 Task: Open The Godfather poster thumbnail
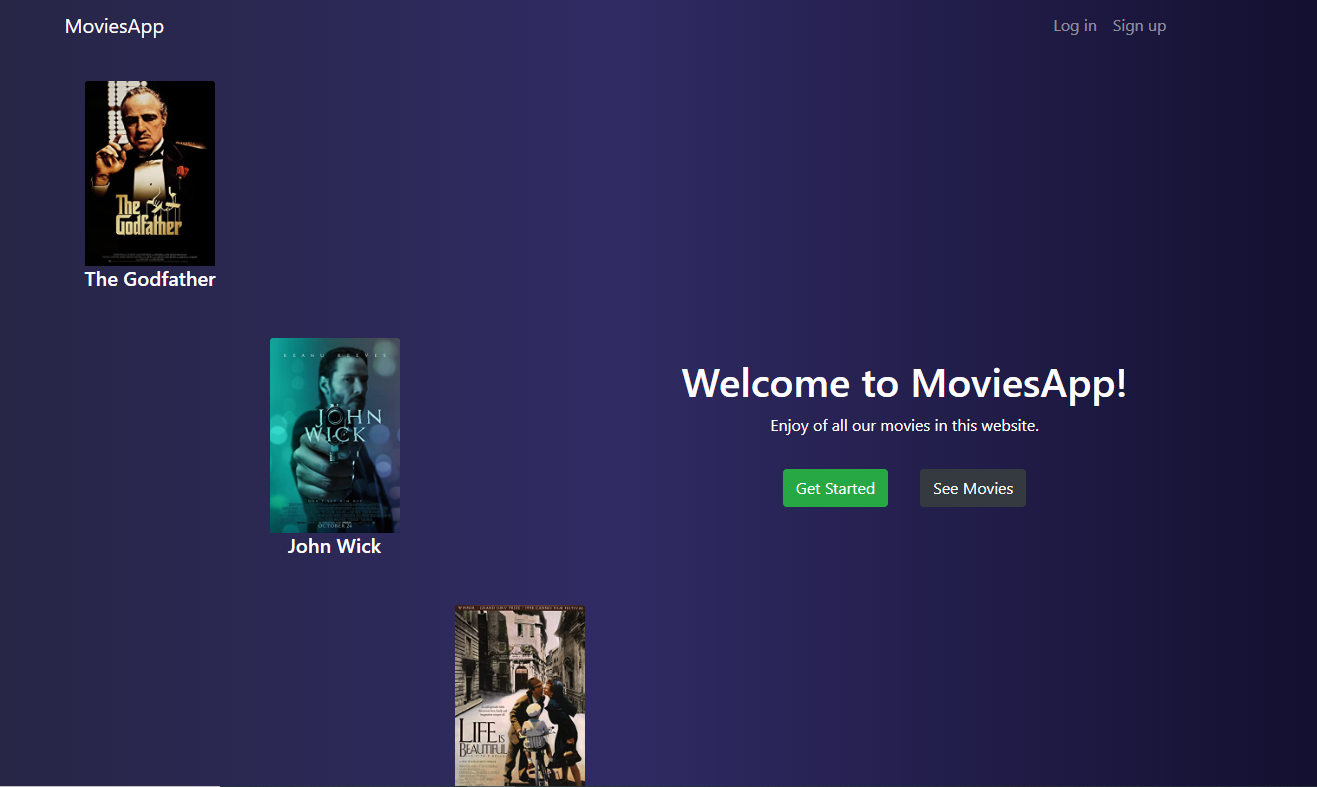coord(150,173)
